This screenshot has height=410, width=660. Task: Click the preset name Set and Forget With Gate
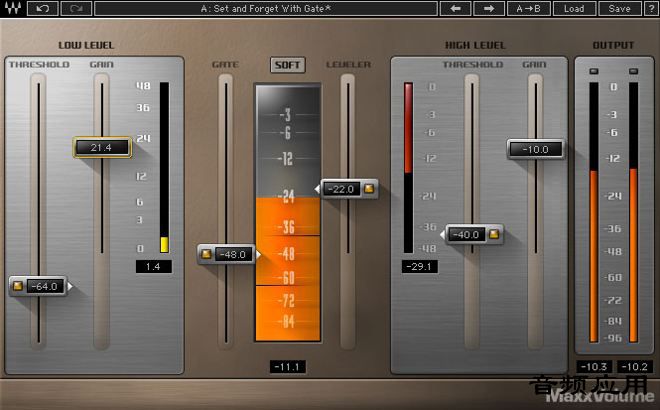pyautogui.click(x=266, y=8)
